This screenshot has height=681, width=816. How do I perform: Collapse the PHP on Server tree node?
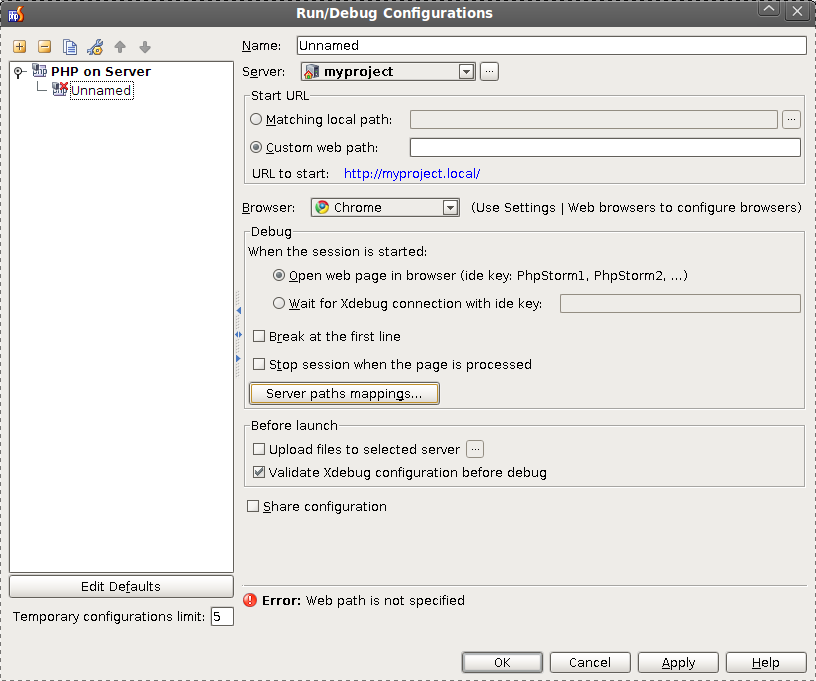click(x=19, y=72)
